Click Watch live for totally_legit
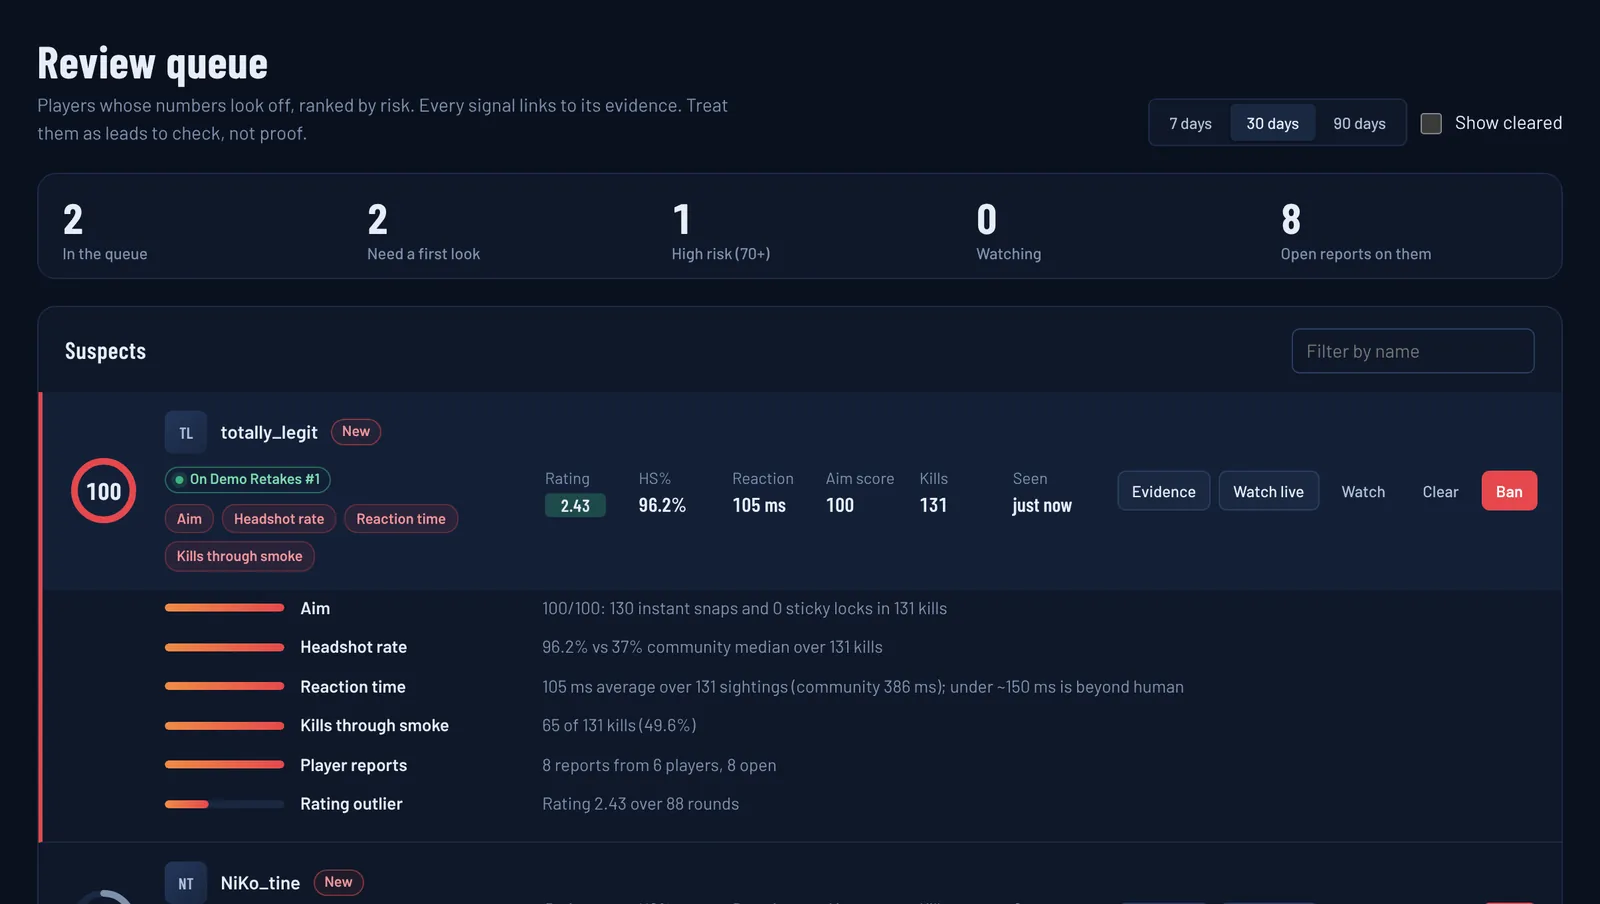Image resolution: width=1600 pixels, height=904 pixels. tap(1268, 491)
